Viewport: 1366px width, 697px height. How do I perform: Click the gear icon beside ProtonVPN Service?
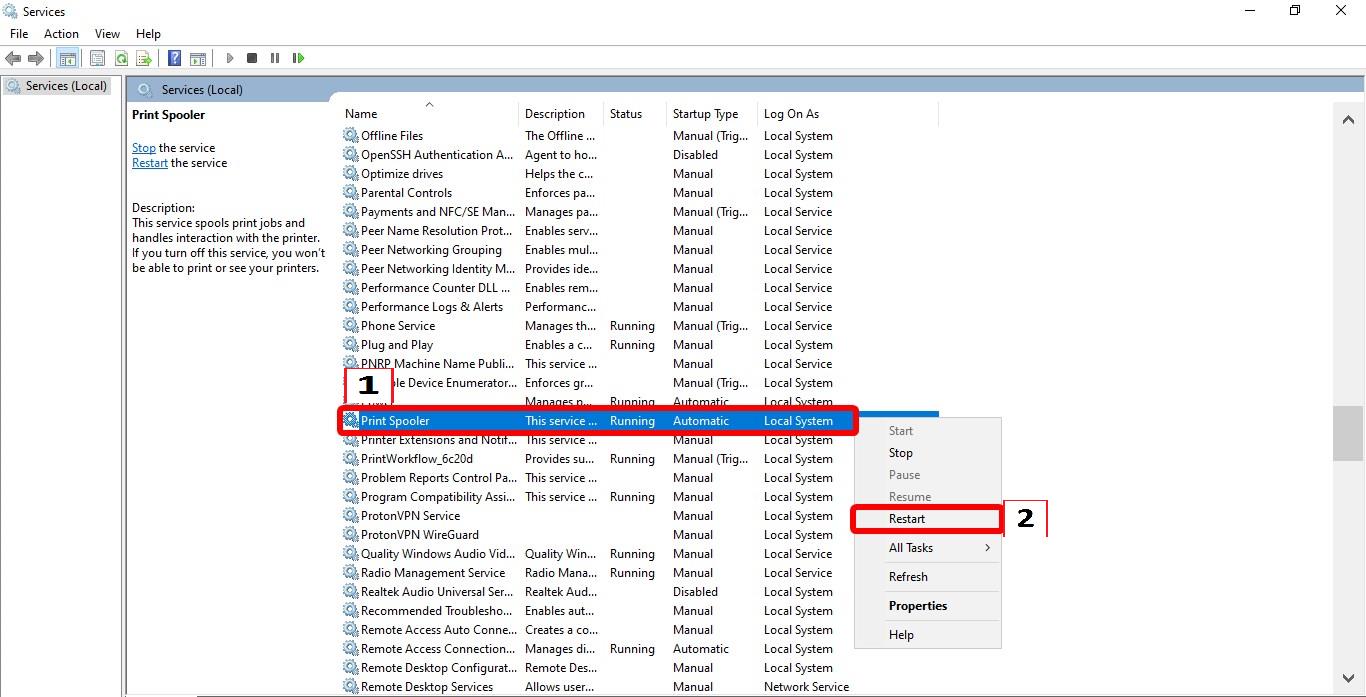350,515
